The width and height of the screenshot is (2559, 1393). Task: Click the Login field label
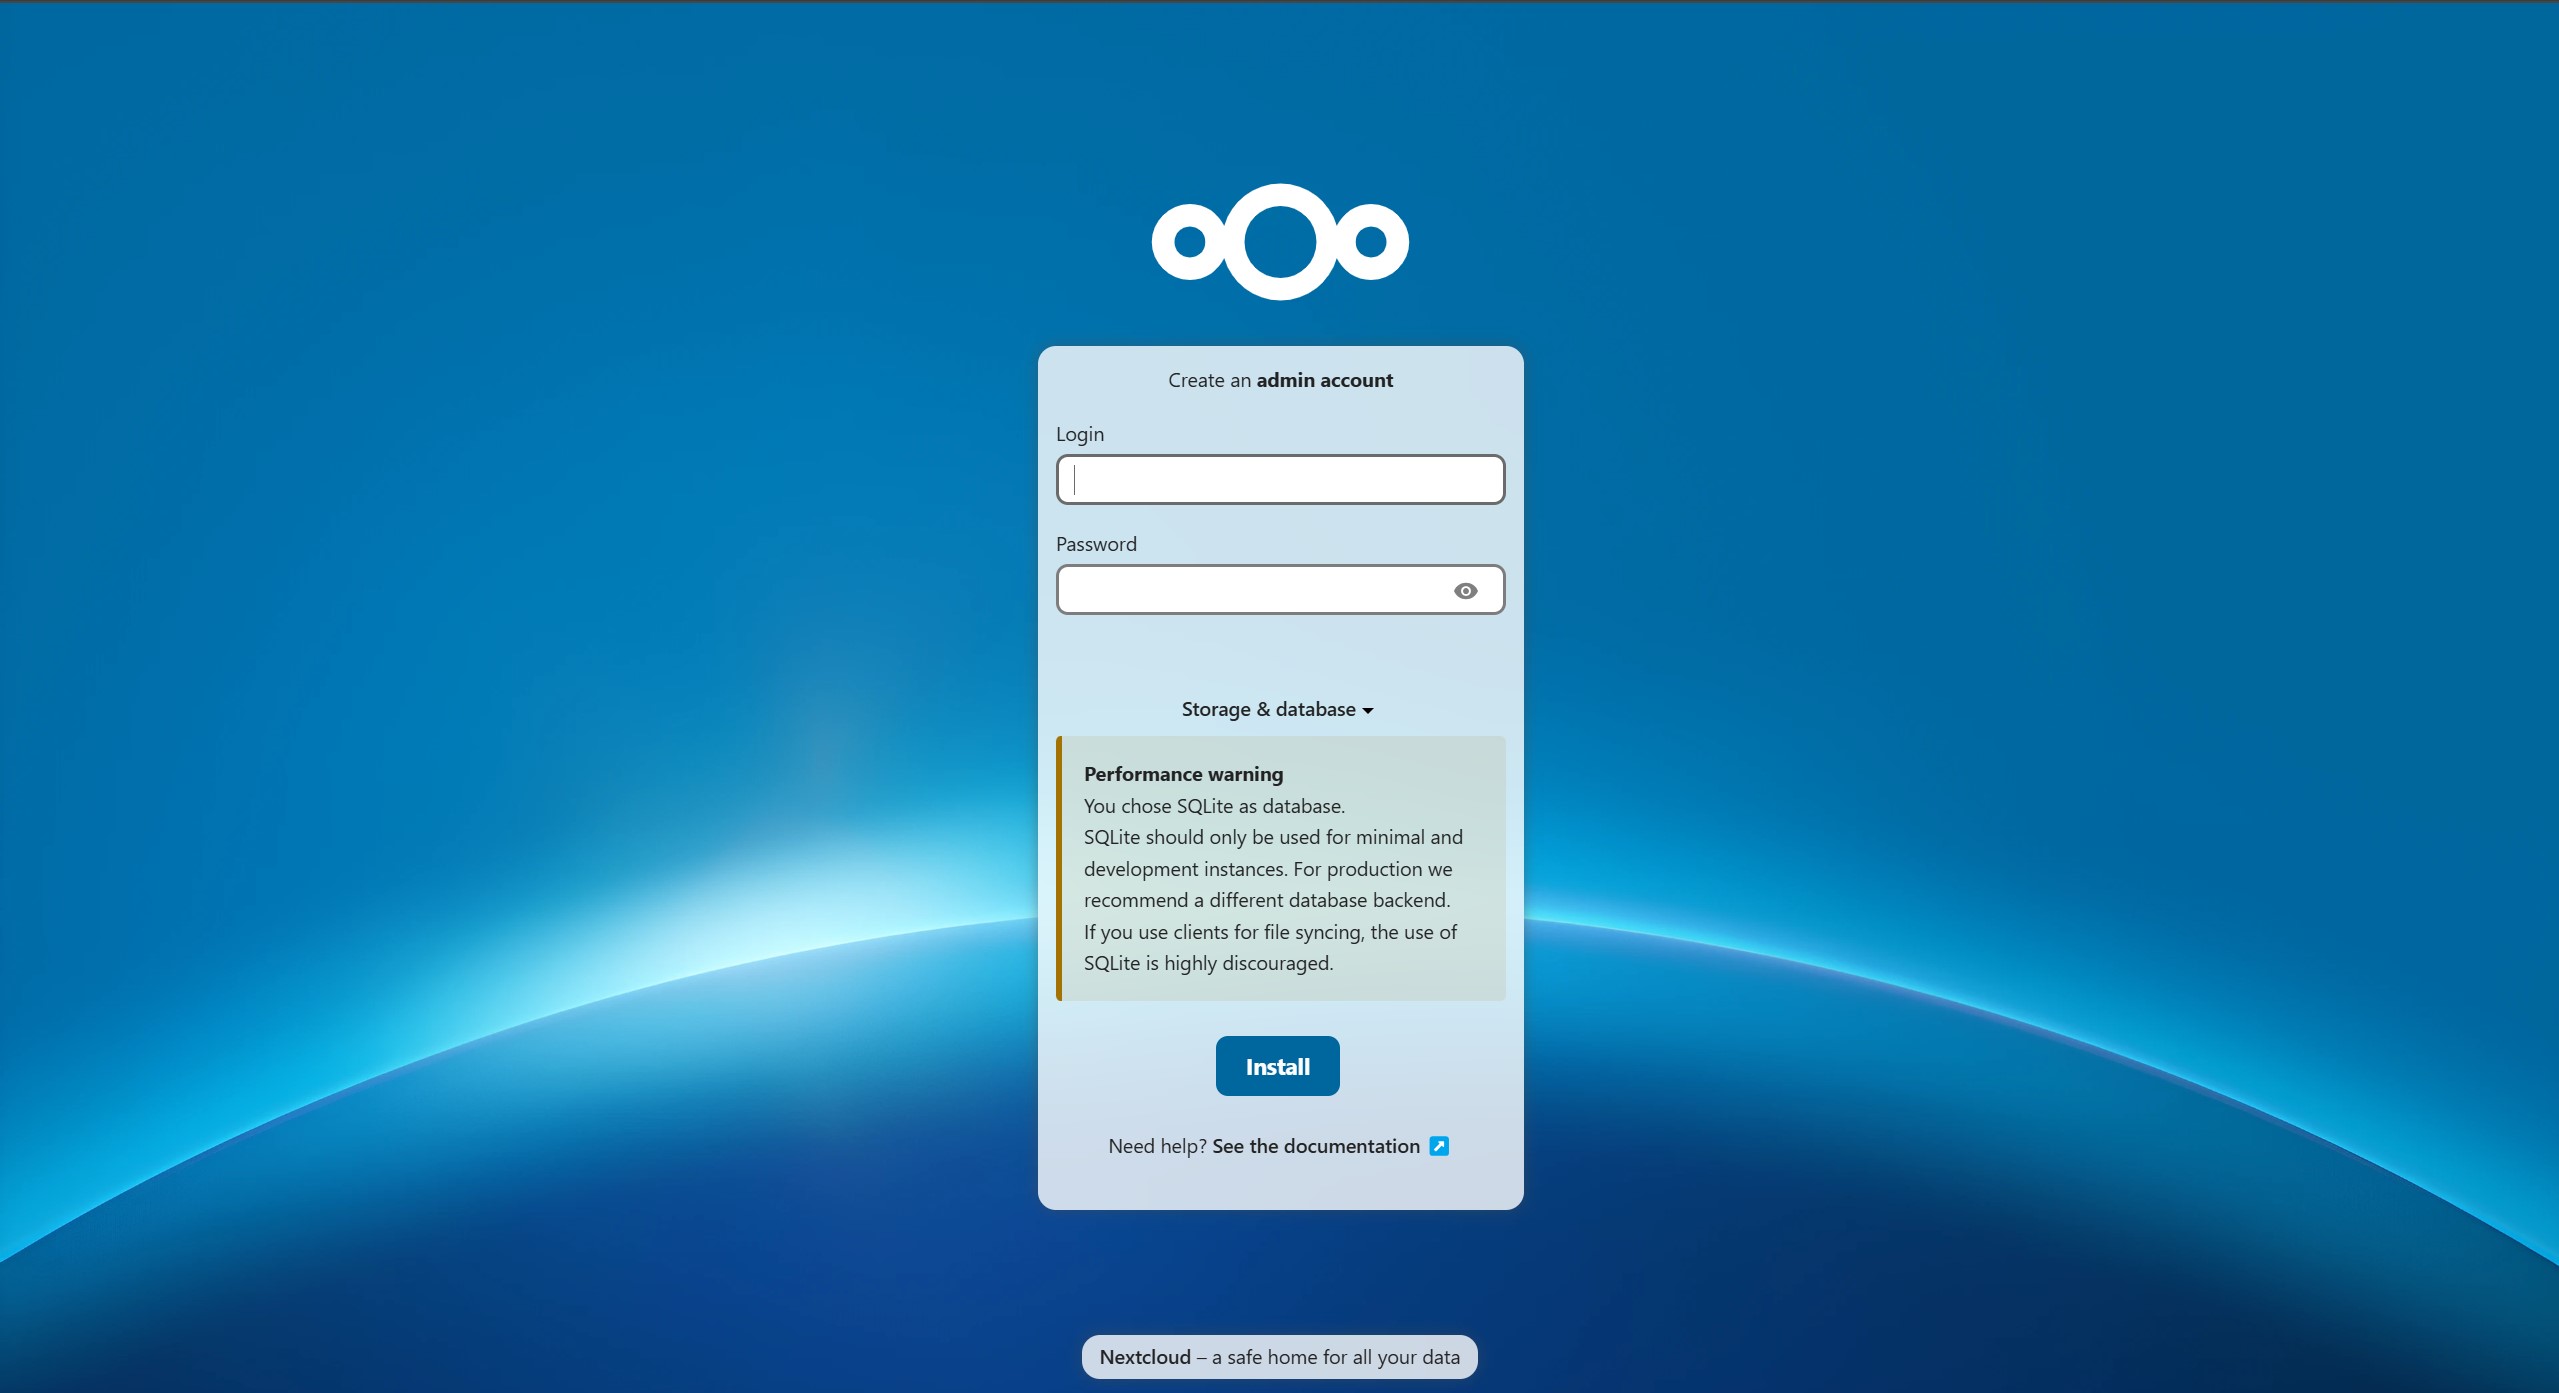[1080, 434]
